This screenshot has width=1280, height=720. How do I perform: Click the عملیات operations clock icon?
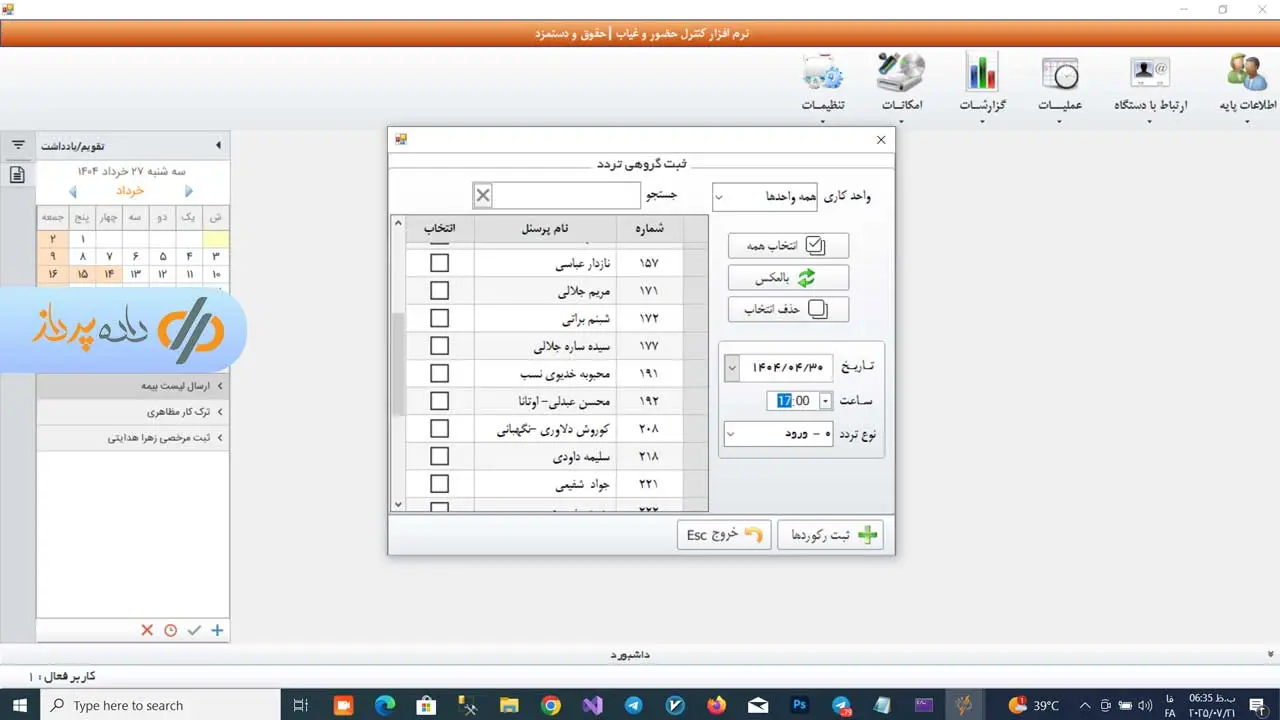(x=1060, y=74)
